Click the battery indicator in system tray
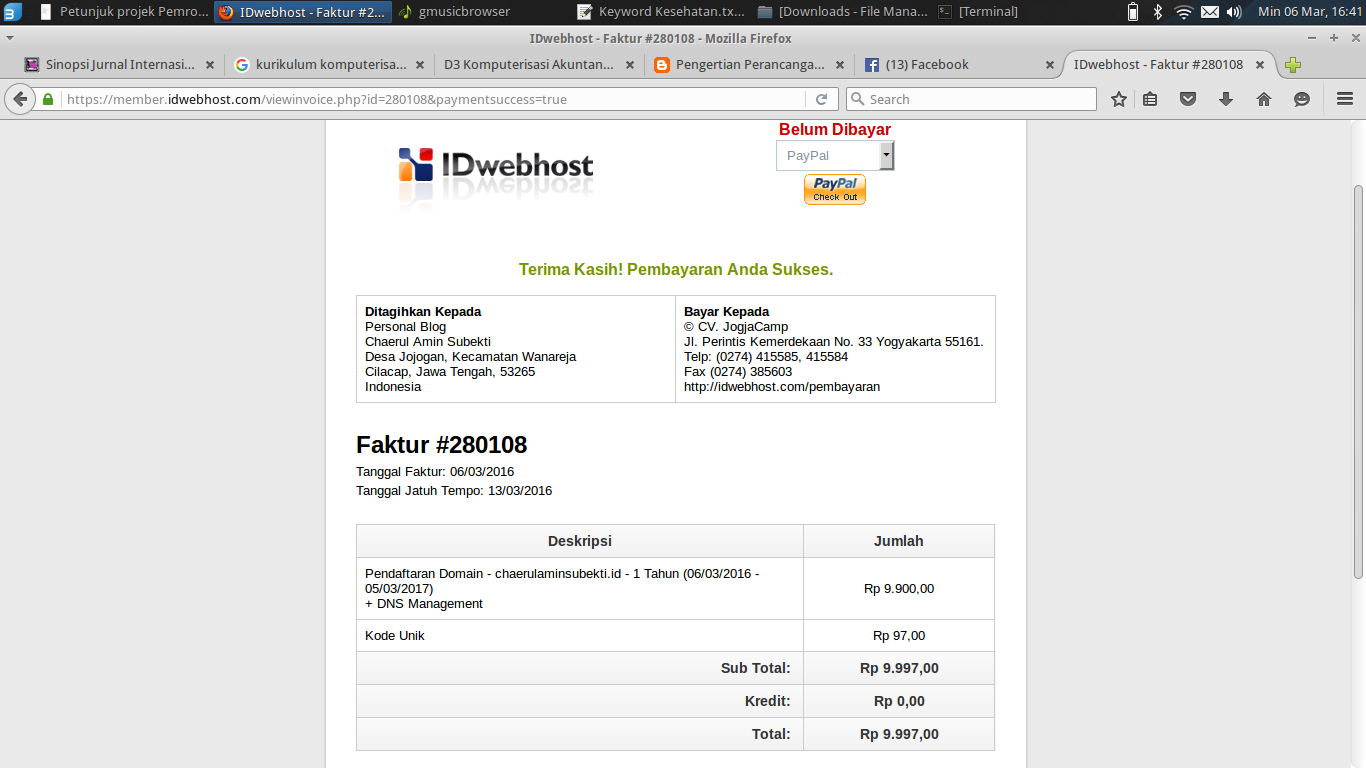 1133,12
